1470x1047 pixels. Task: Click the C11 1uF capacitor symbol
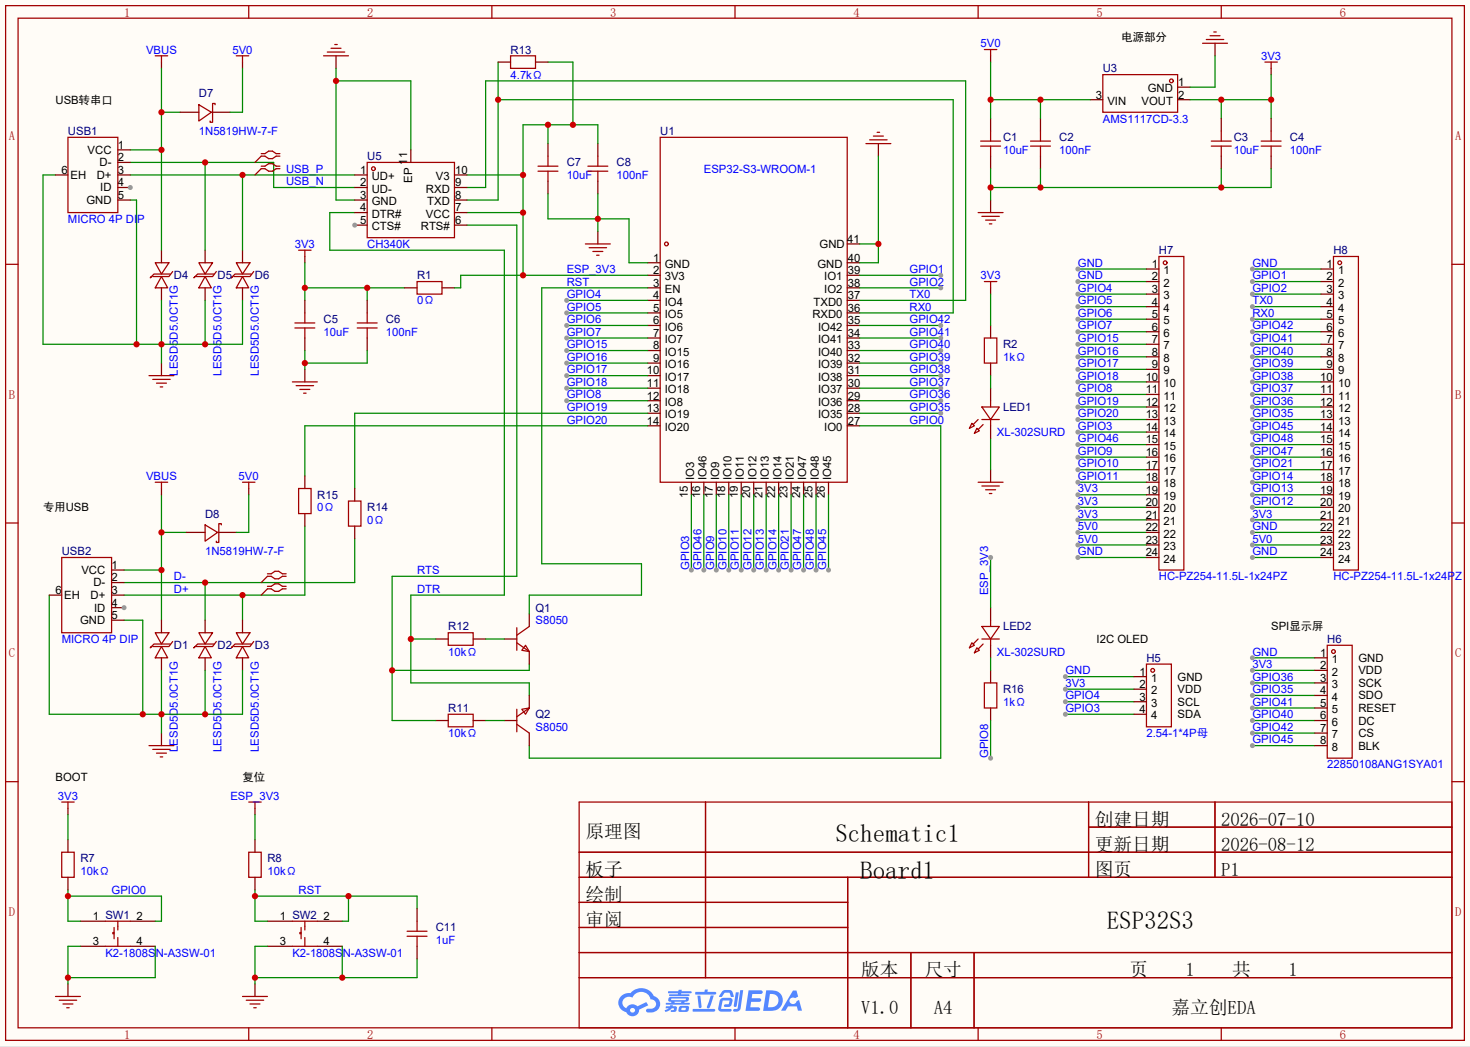(x=417, y=934)
